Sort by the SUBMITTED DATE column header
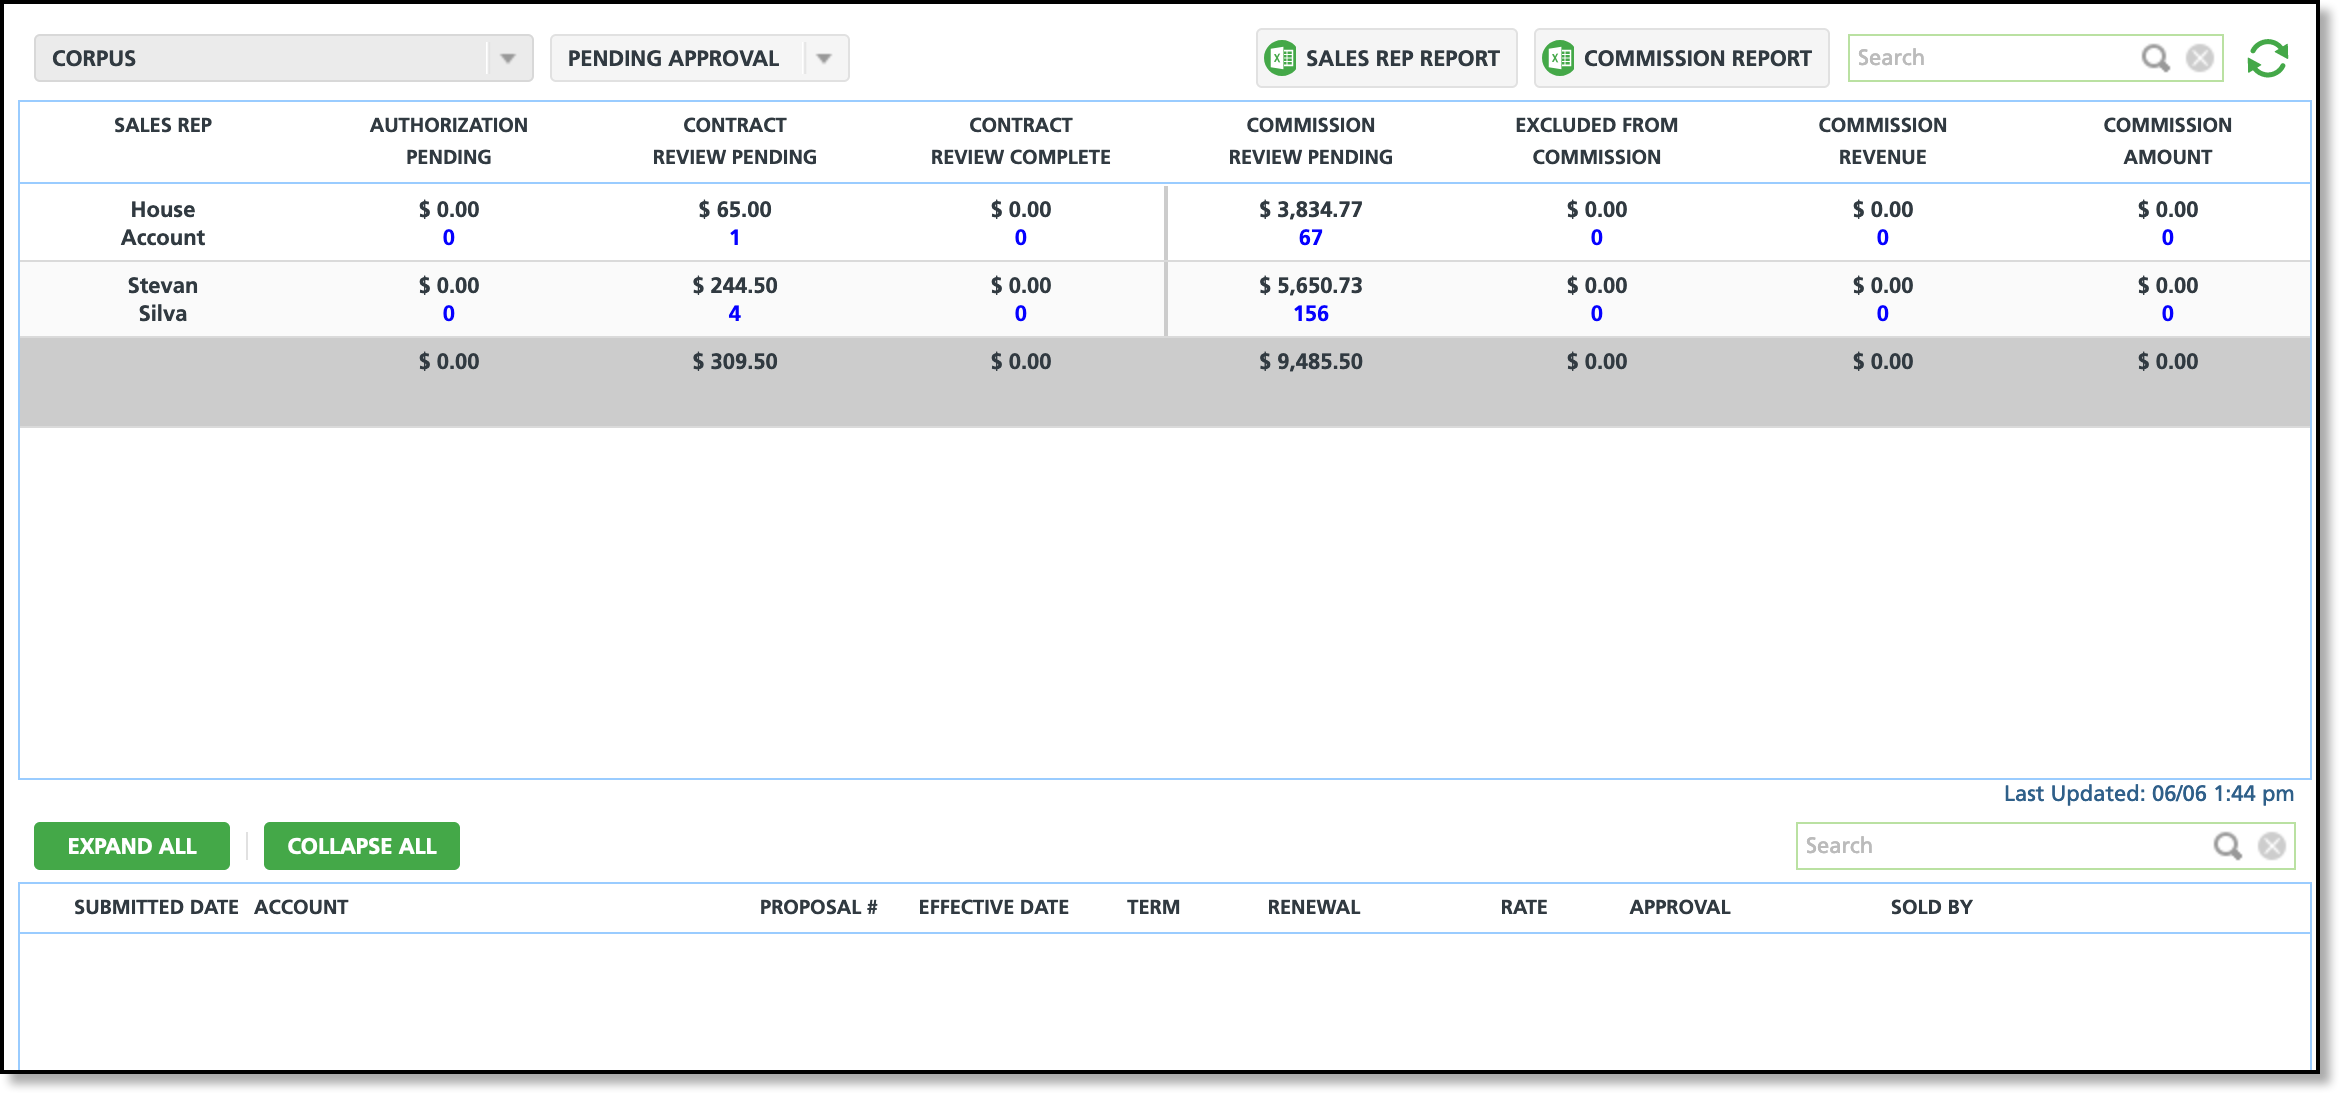The height and width of the screenshot is (1094, 2340). pos(156,907)
